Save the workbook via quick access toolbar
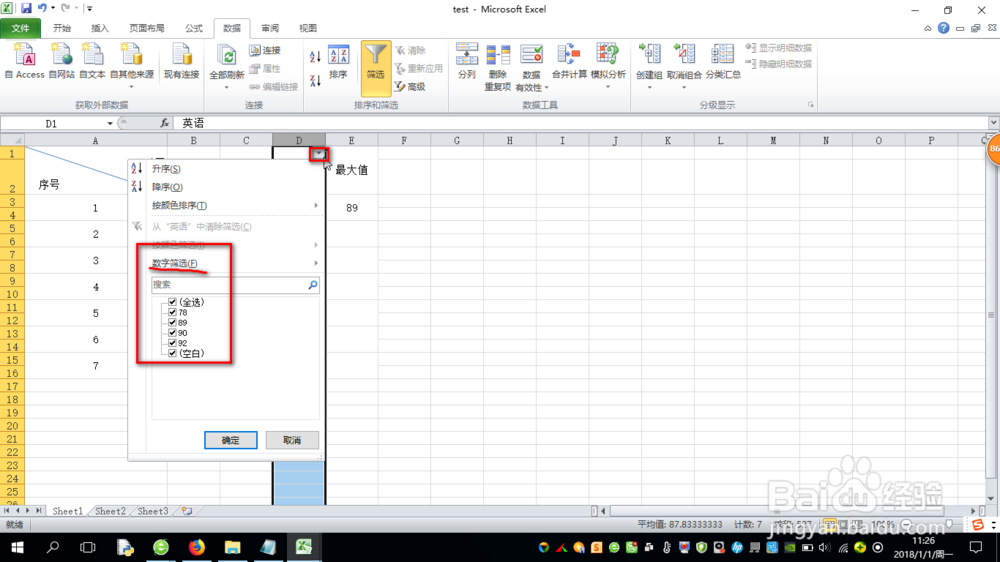This screenshot has height=562, width=1000. 26,8
